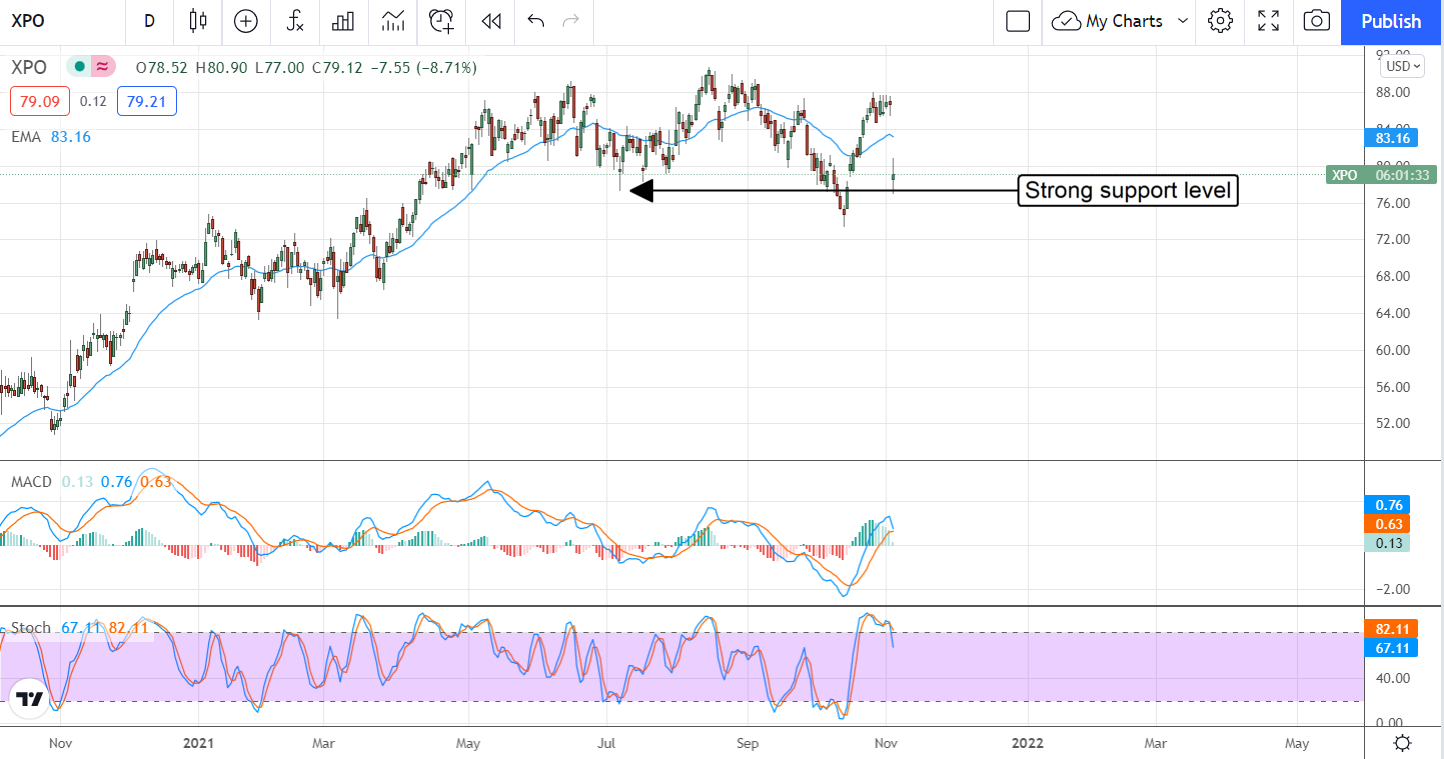Open Indicator Templates in the toolbar
Viewport: 1444px width, 759px height.
click(x=393, y=21)
